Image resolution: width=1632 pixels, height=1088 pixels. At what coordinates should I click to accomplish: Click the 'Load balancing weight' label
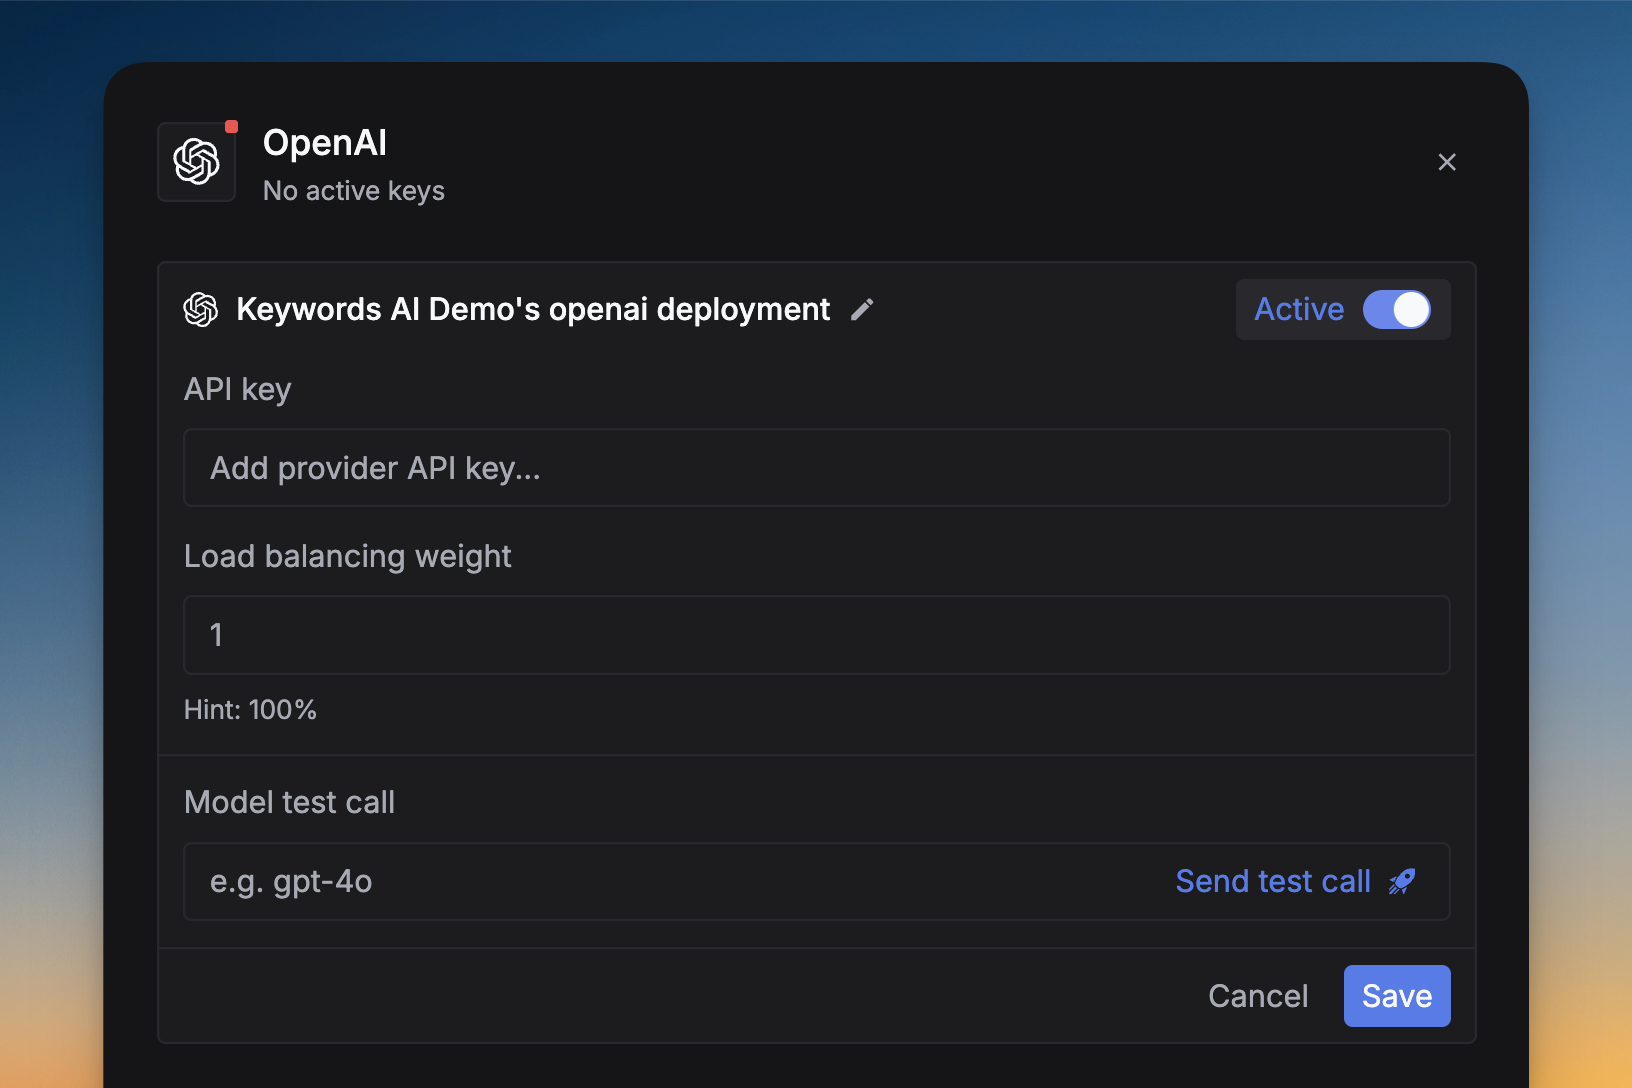[x=348, y=556]
